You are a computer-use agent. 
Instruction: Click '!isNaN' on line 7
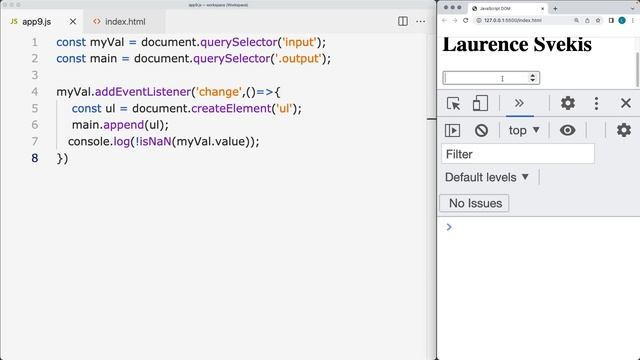click(x=153, y=141)
